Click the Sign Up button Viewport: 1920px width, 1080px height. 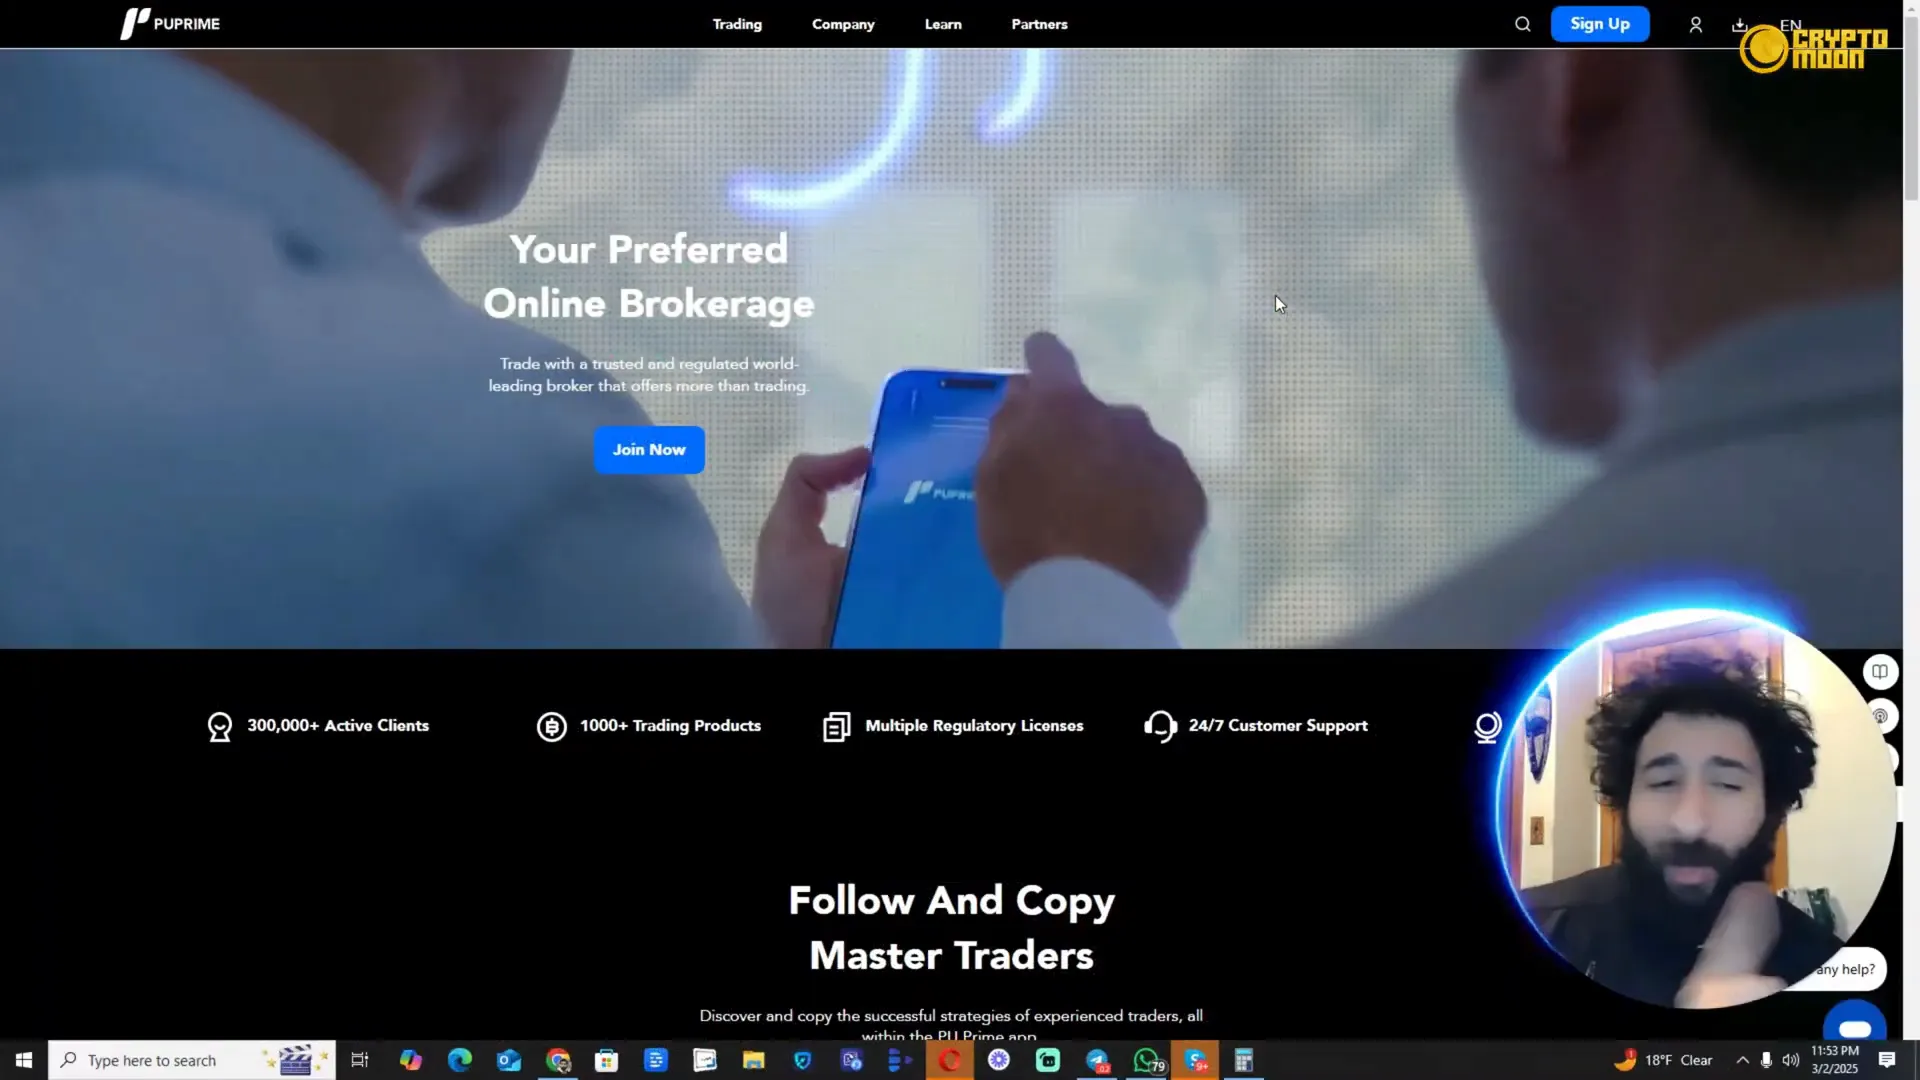click(x=1600, y=24)
